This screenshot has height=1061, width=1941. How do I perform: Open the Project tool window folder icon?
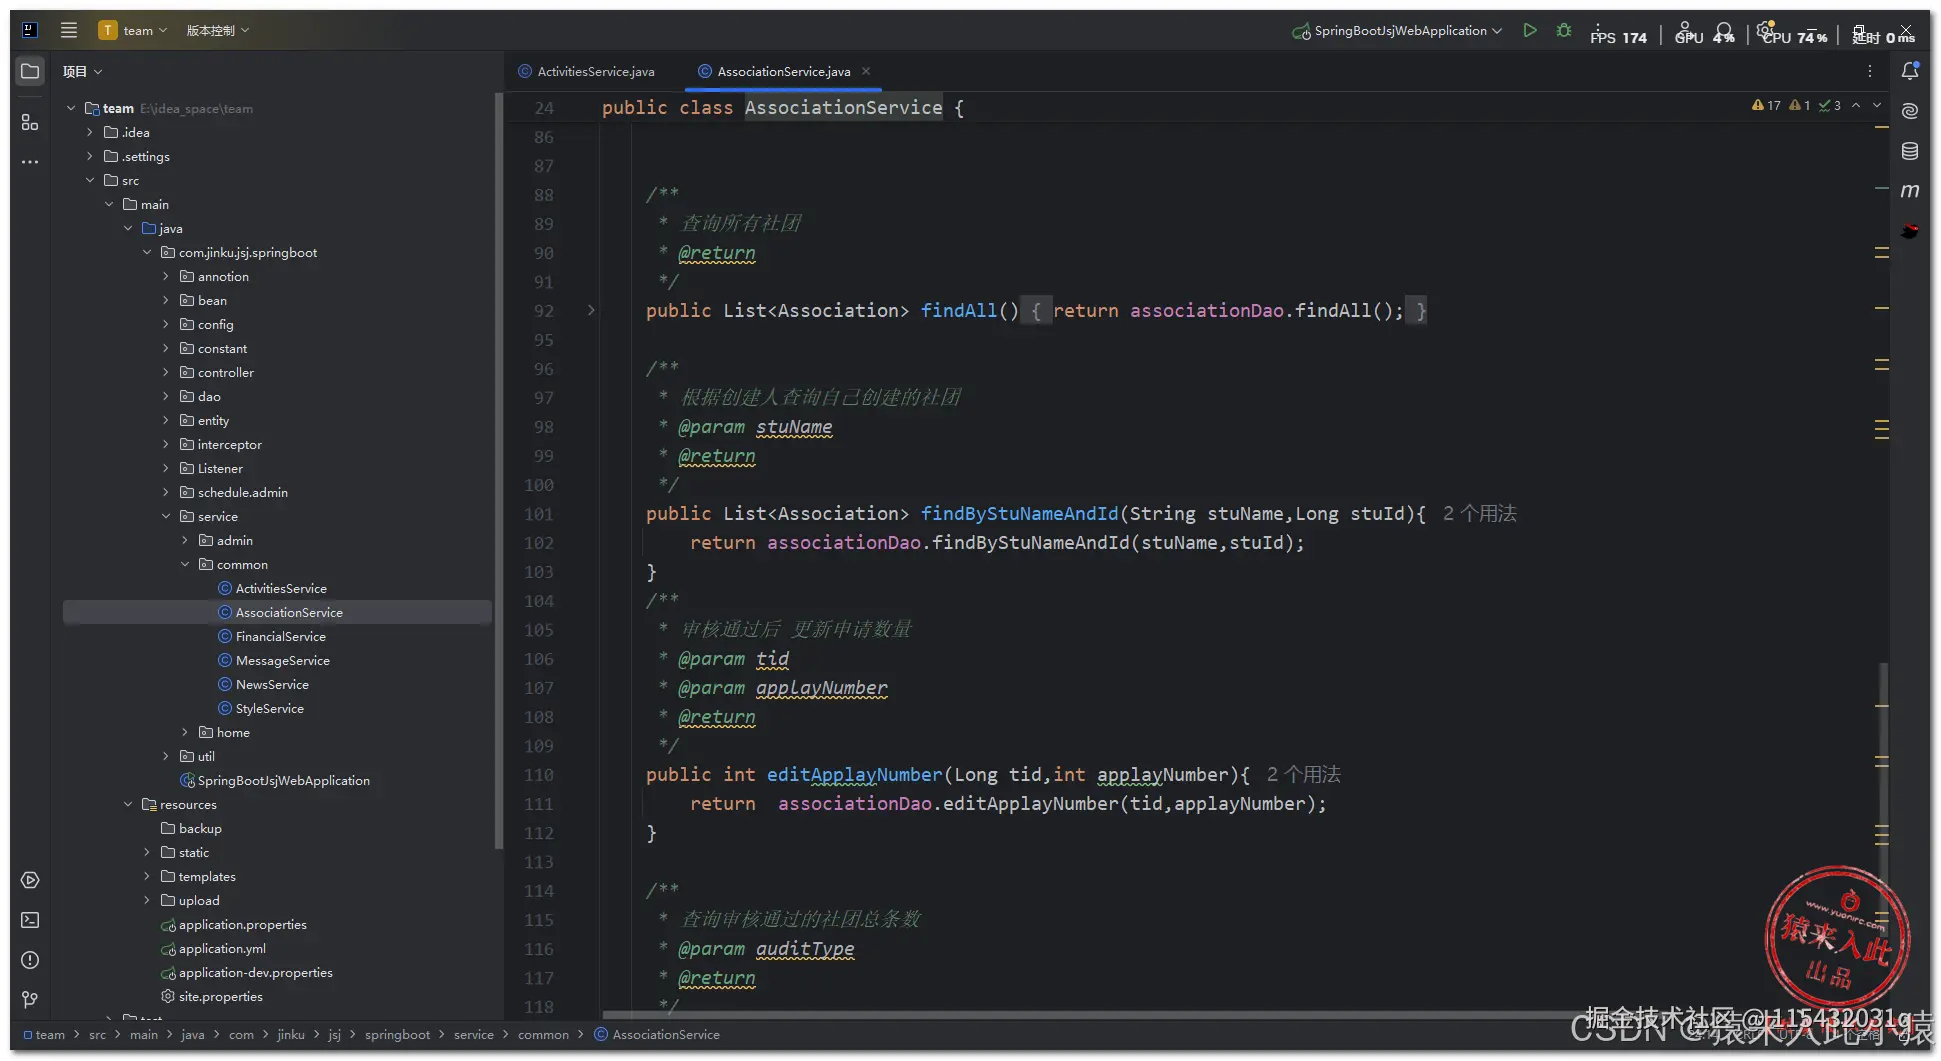point(30,71)
